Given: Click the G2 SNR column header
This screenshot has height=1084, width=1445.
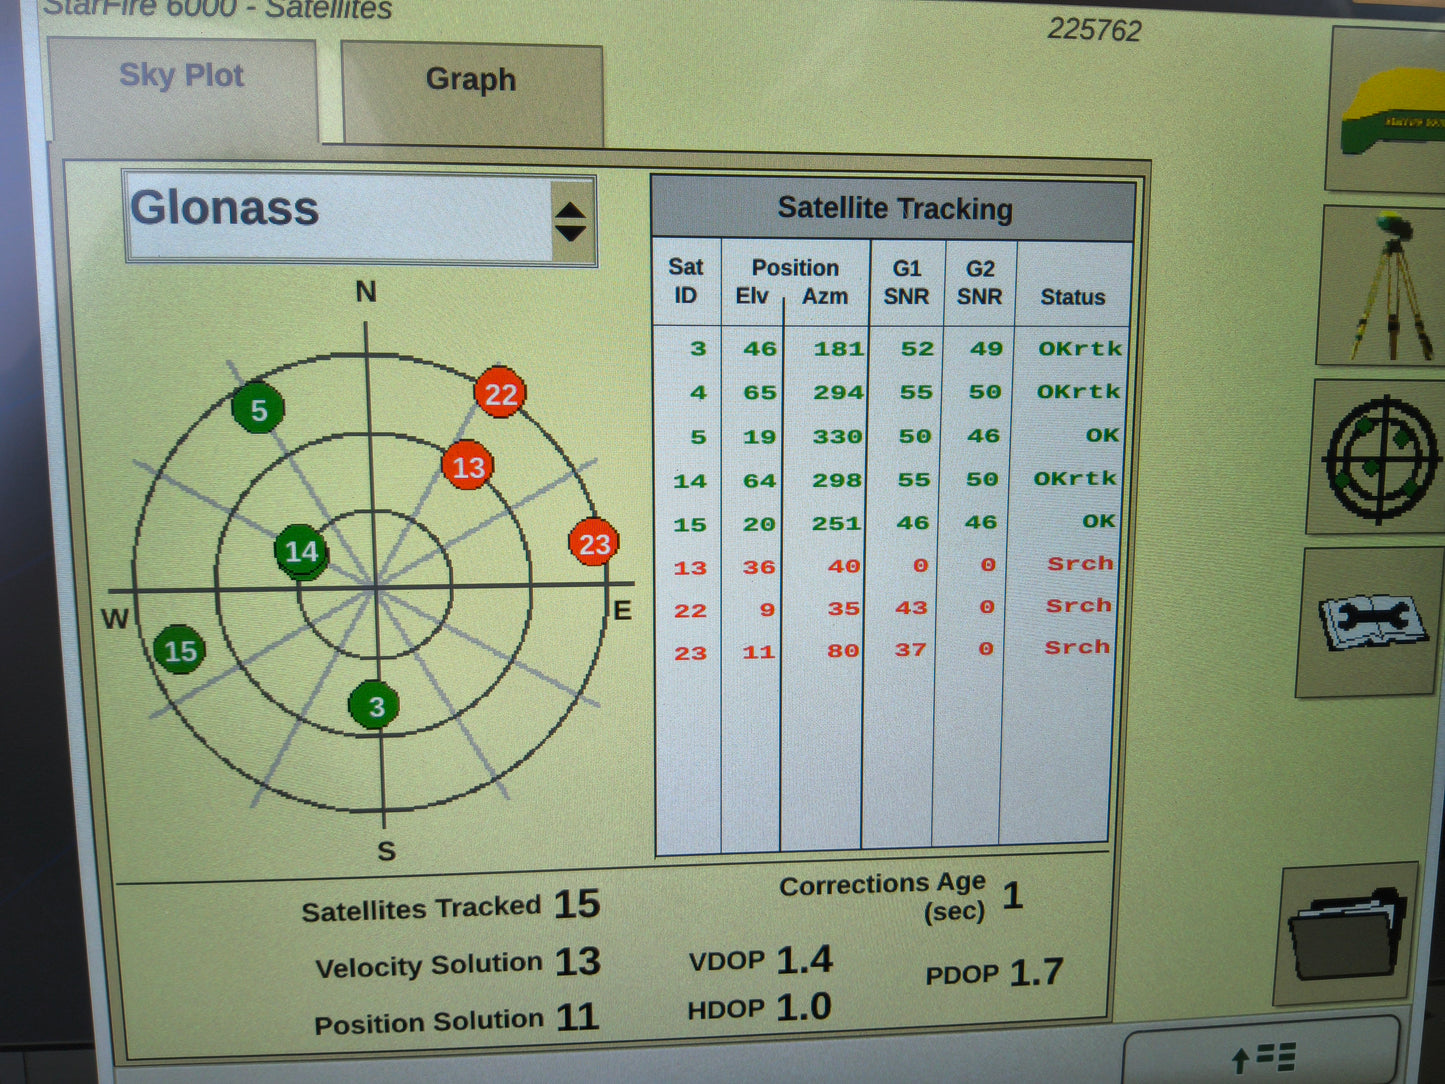Looking at the screenshot, I should pos(979,282).
